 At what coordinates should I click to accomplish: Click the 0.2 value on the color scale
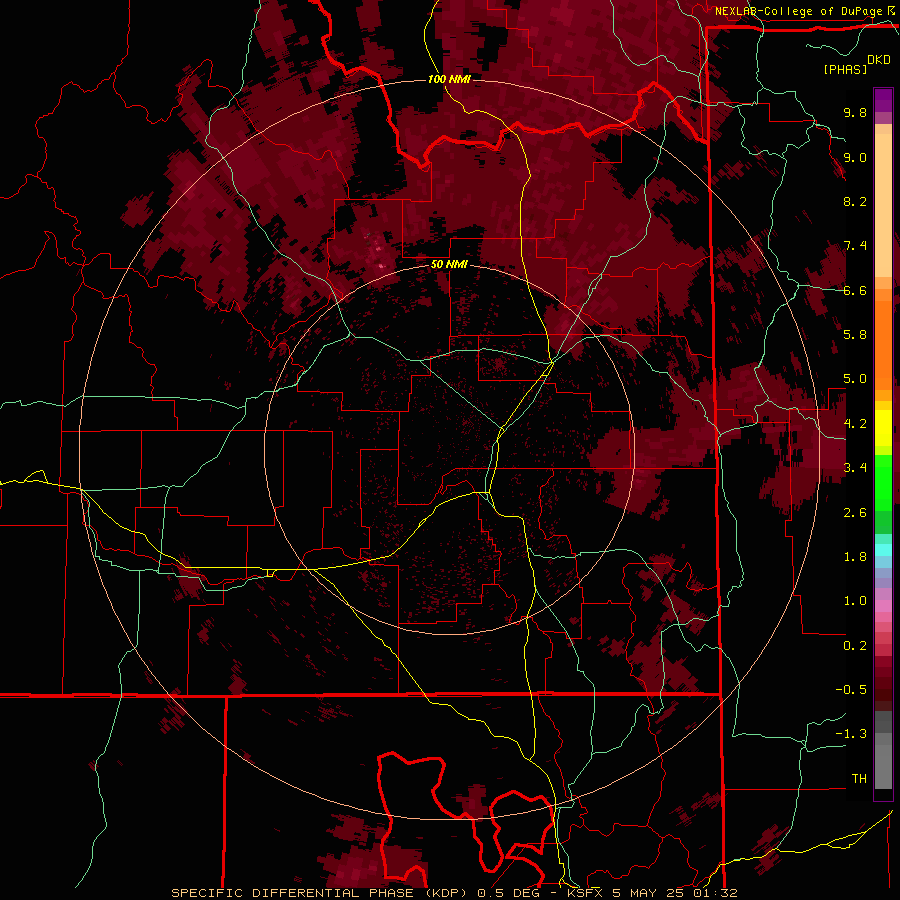[x=855, y=646]
